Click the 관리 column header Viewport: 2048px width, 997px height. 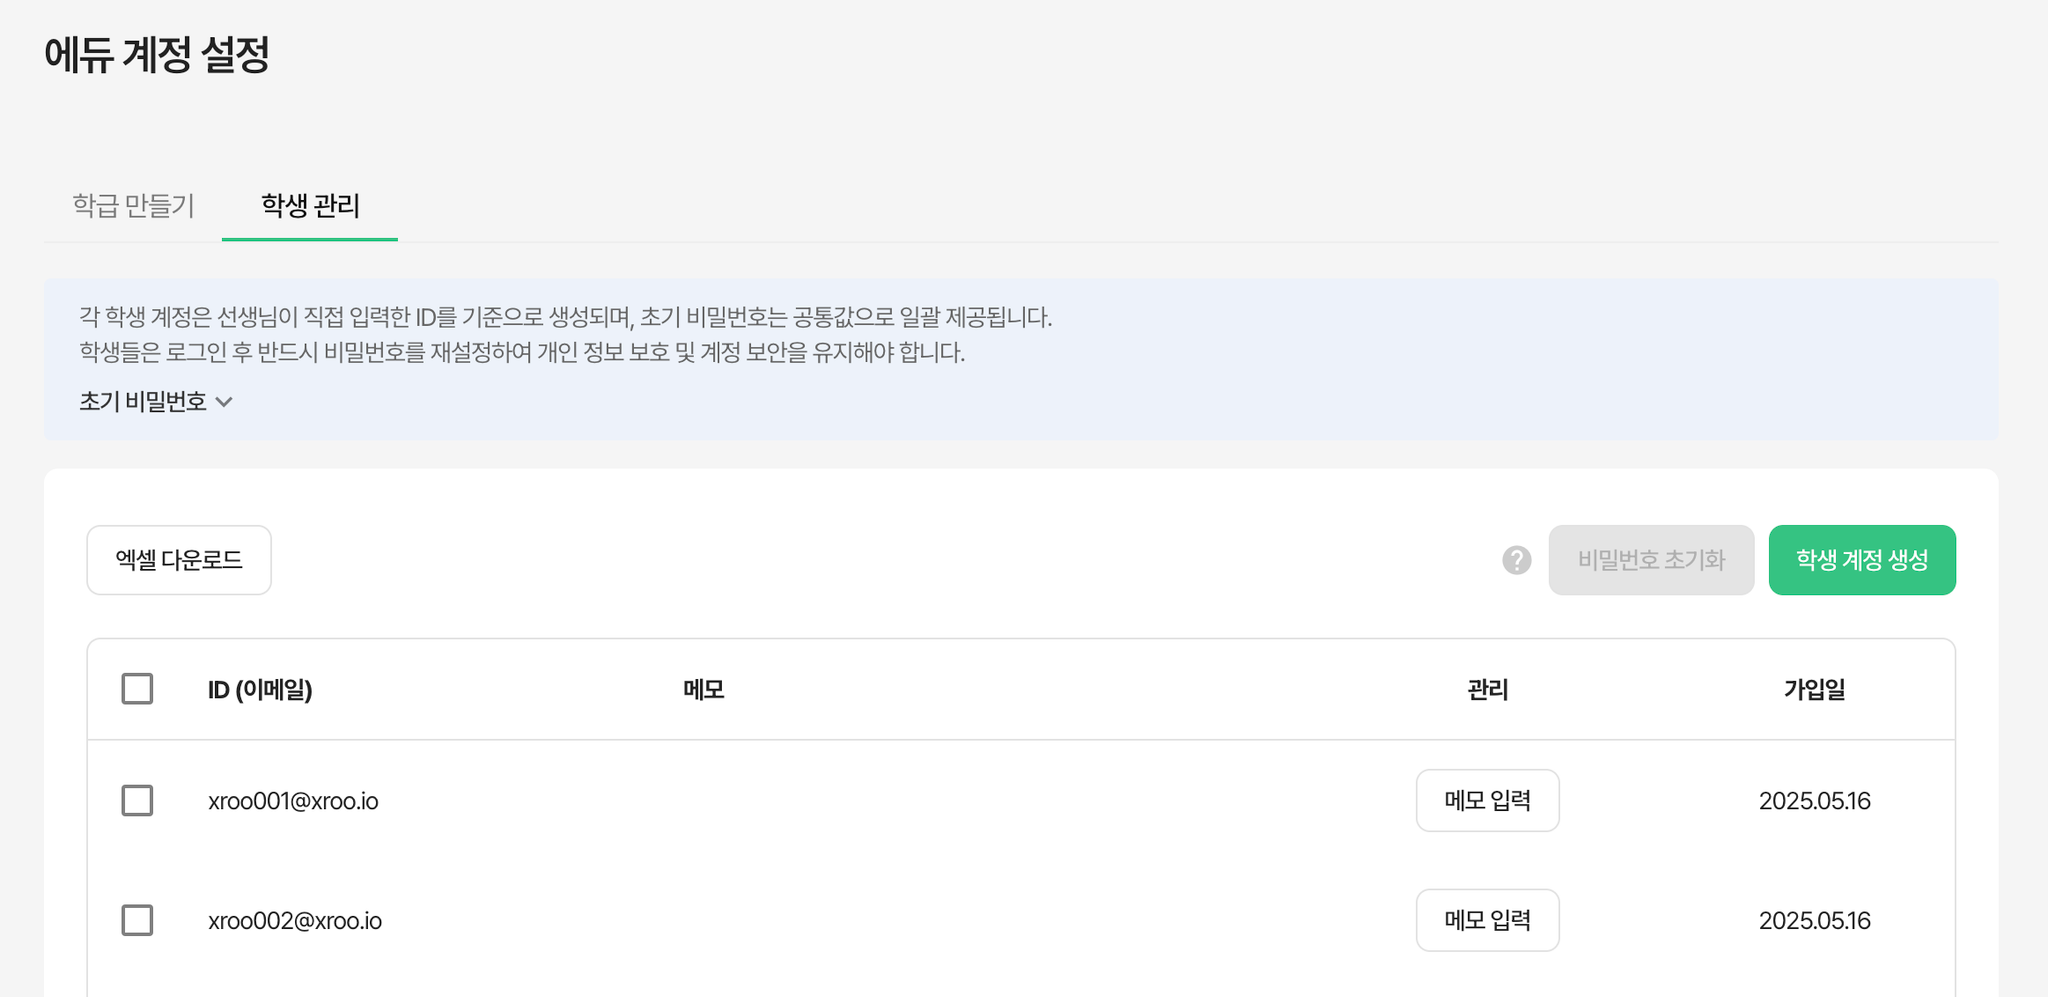click(x=1487, y=689)
